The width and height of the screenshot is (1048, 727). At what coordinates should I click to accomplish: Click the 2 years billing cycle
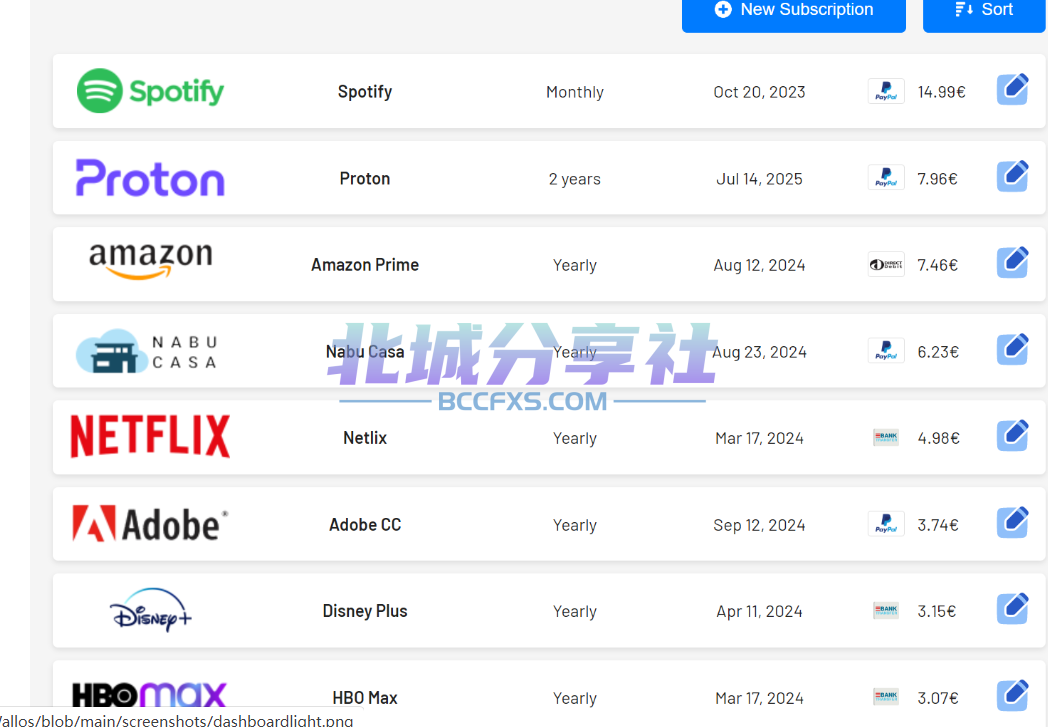(575, 178)
